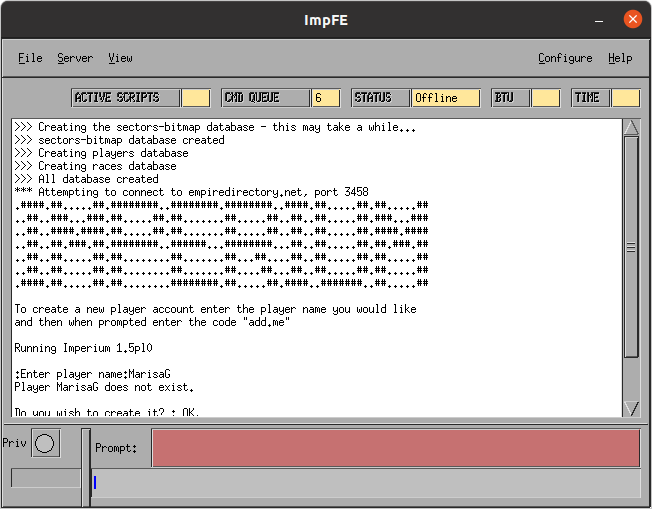Click the ACTIVE SCRIPTS label
This screenshot has width=652, height=509.
coord(126,98)
